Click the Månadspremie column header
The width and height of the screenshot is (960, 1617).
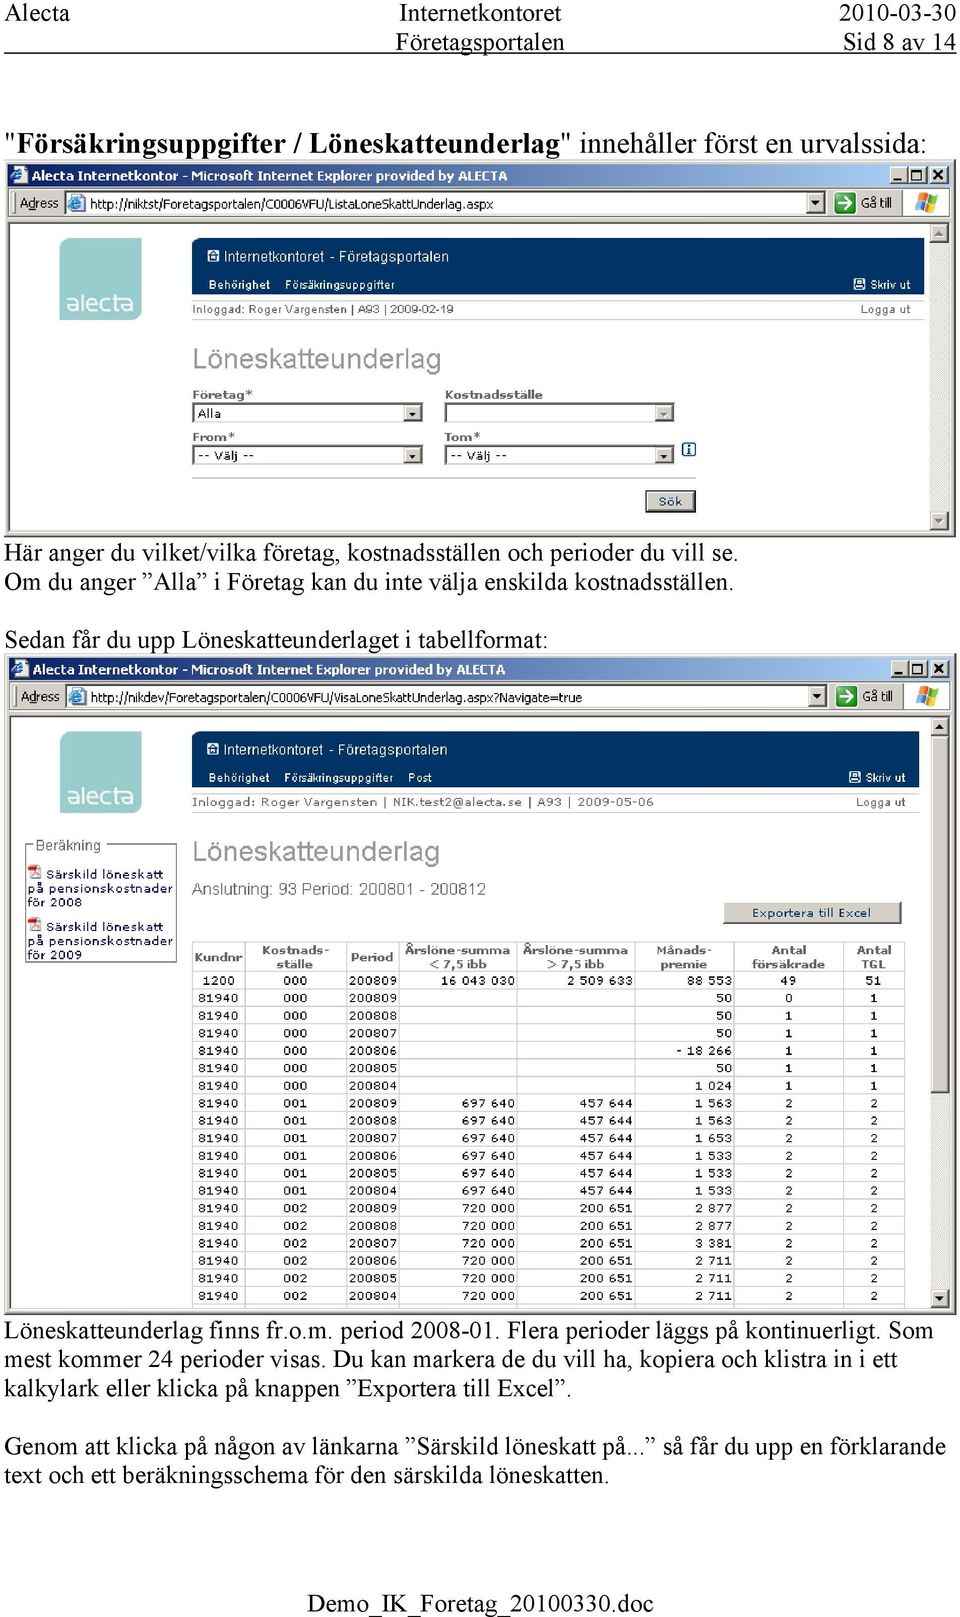[x=684, y=957]
